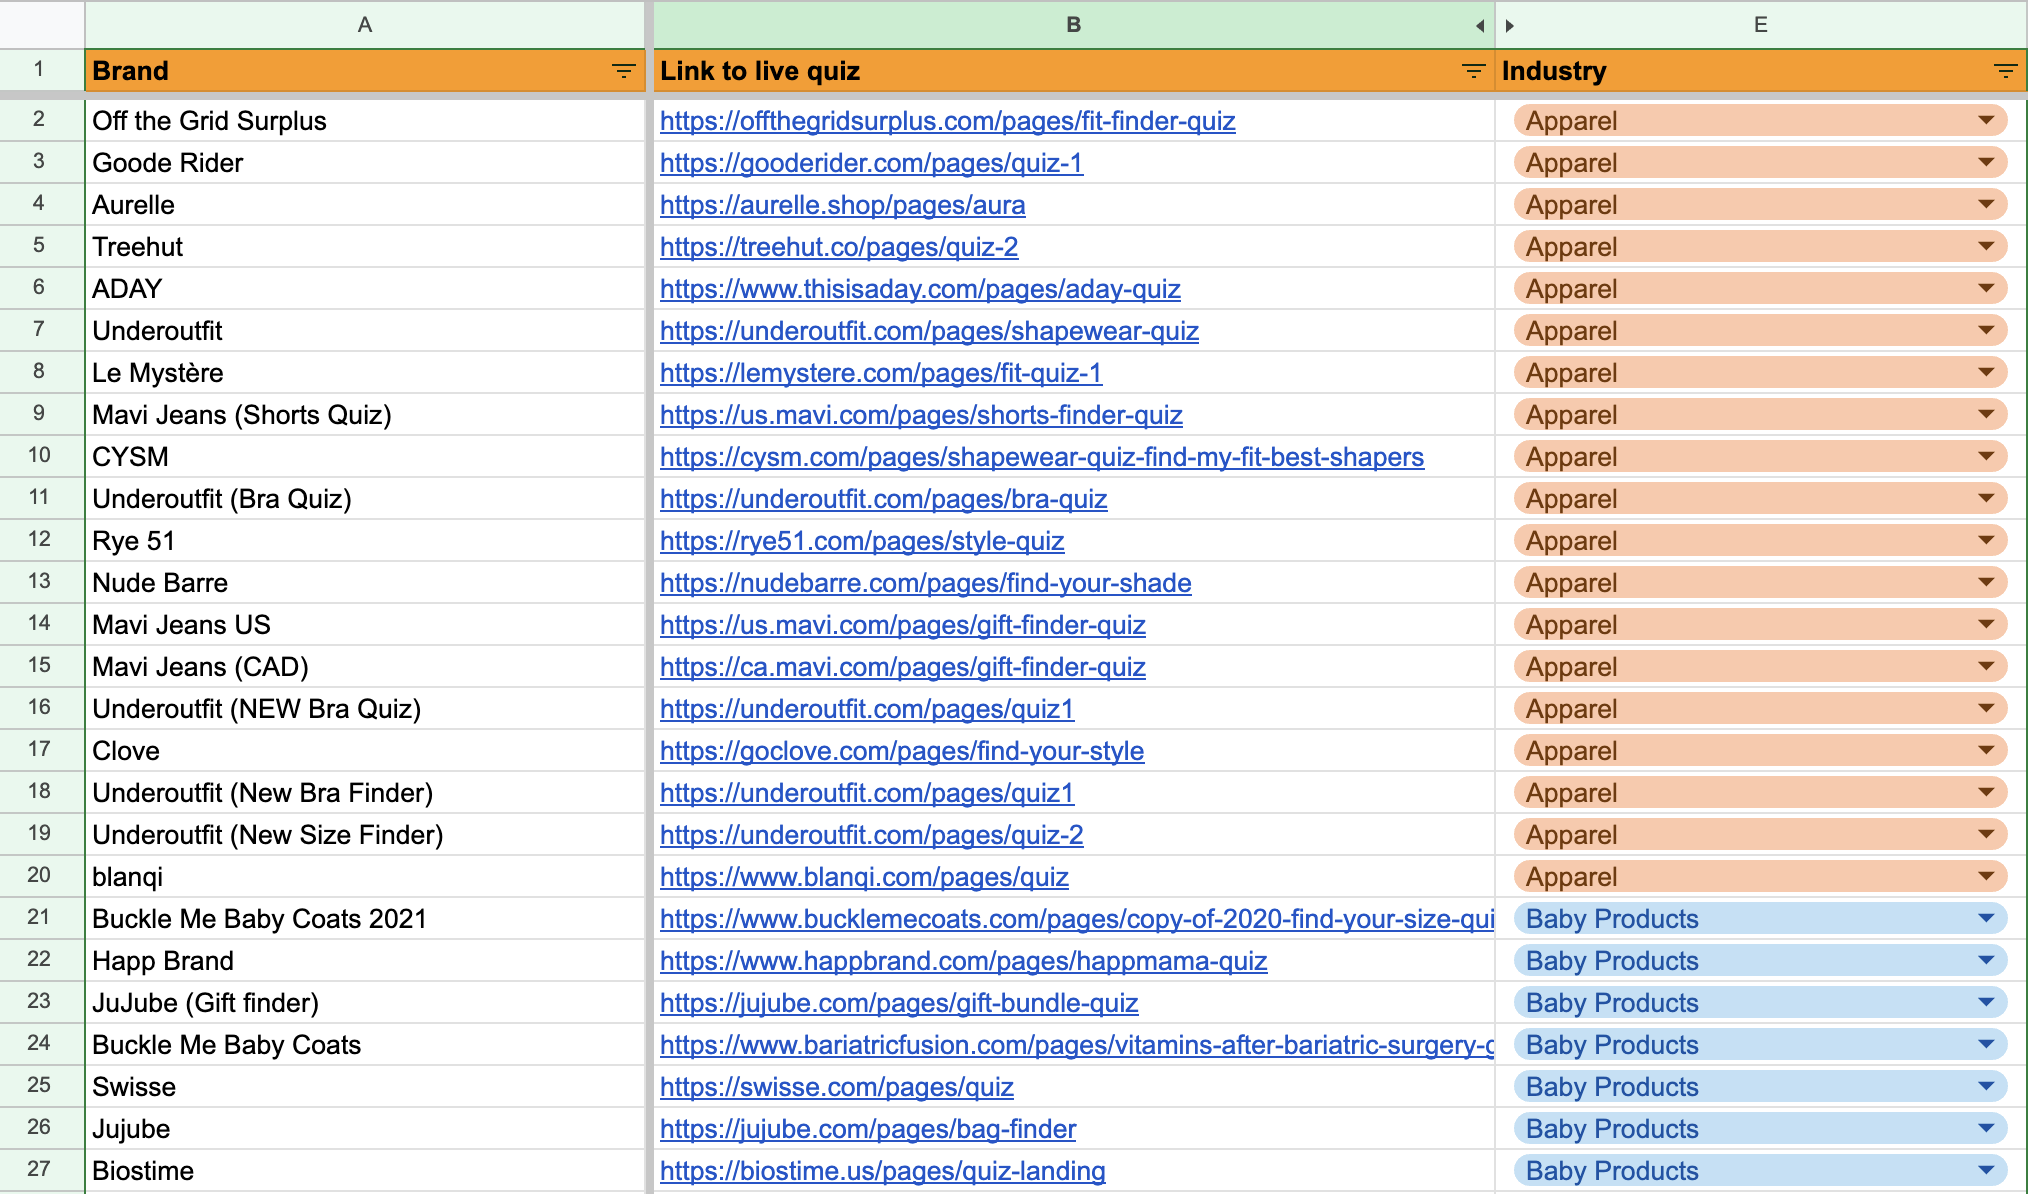Screen dimensions: 2028x1194
Task: Open Industry dropdown for Le Mystère row
Action: [1986, 373]
